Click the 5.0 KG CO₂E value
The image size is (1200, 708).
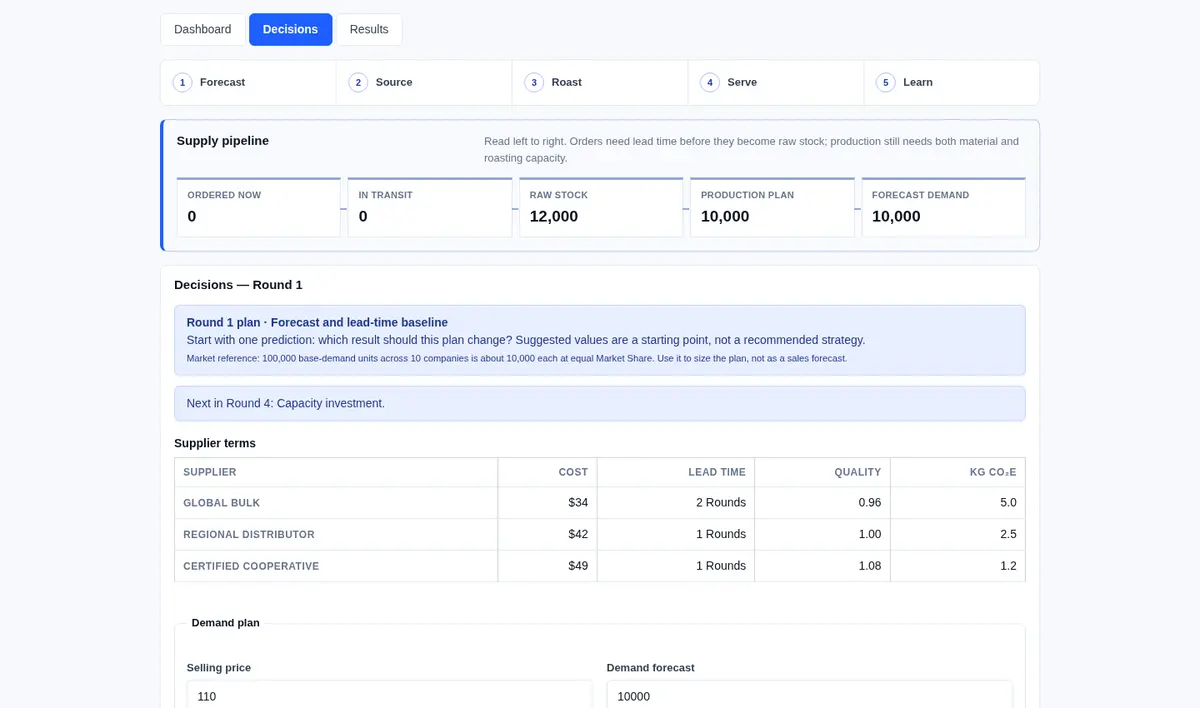pos(1008,503)
